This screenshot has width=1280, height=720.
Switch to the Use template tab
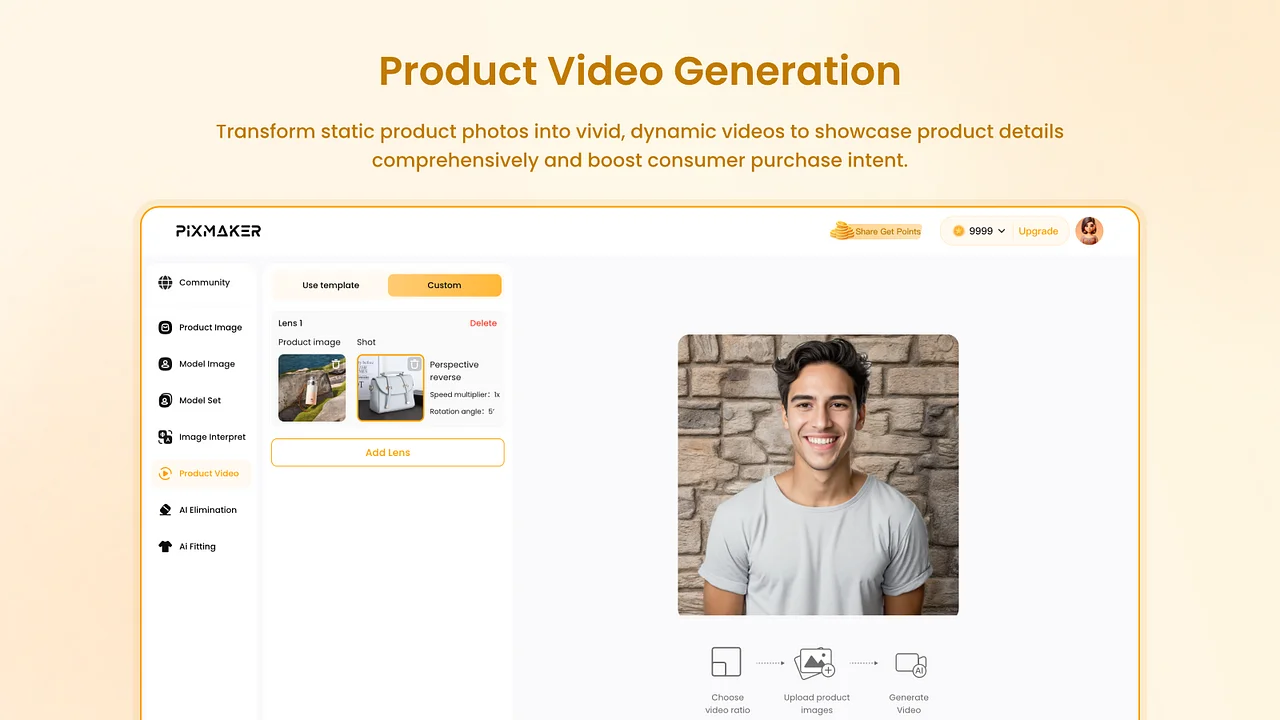330,285
